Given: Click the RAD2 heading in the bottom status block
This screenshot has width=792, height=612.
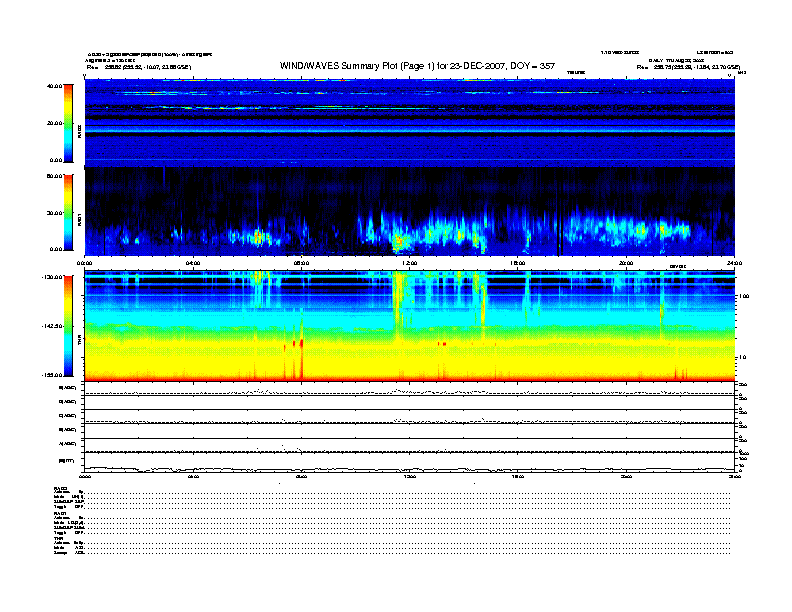Looking at the screenshot, I should (60, 488).
